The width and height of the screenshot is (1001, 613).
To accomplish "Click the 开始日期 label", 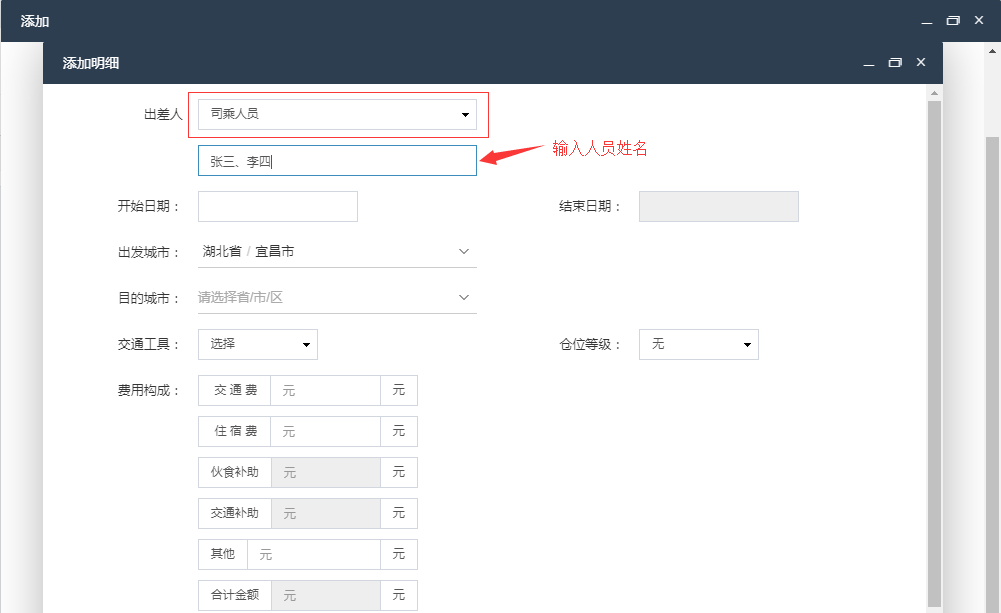I will [x=148, y=206].
